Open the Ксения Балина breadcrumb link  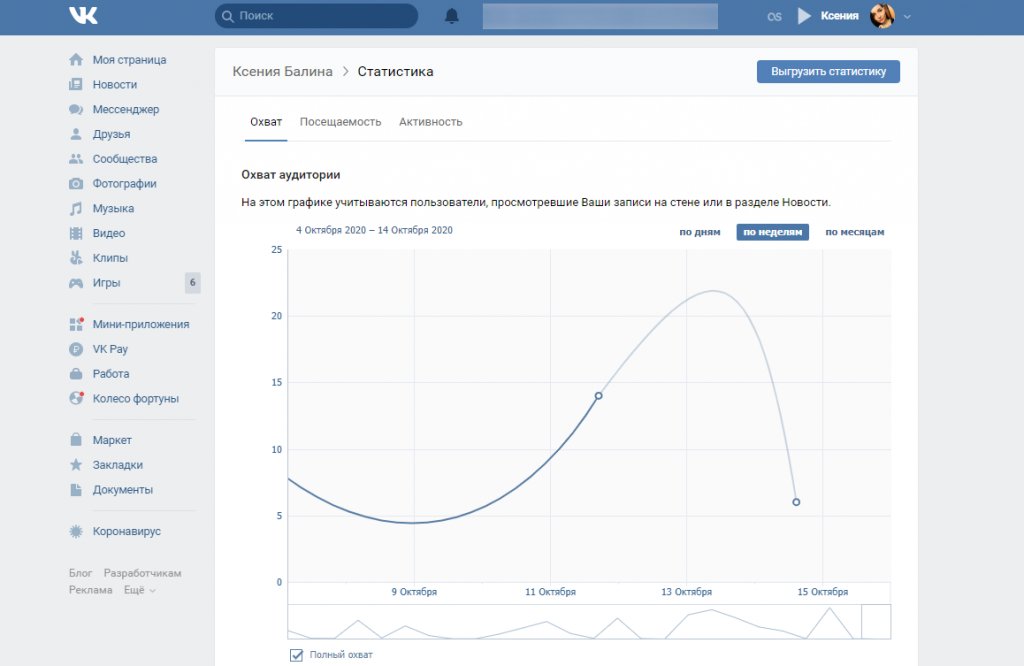281,72
